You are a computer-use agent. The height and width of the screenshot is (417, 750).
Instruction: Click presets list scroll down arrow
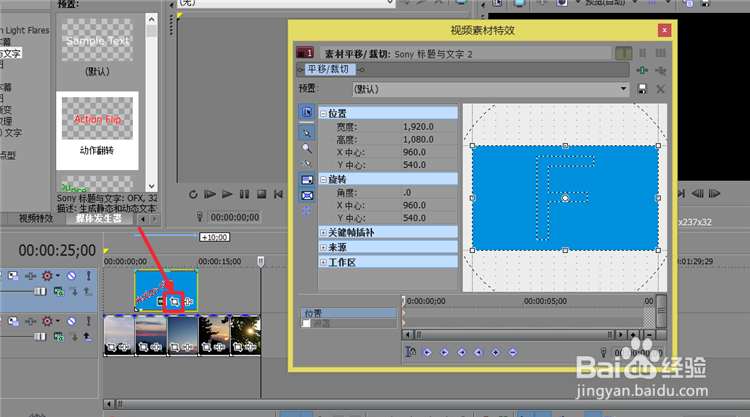coord(152,186)
